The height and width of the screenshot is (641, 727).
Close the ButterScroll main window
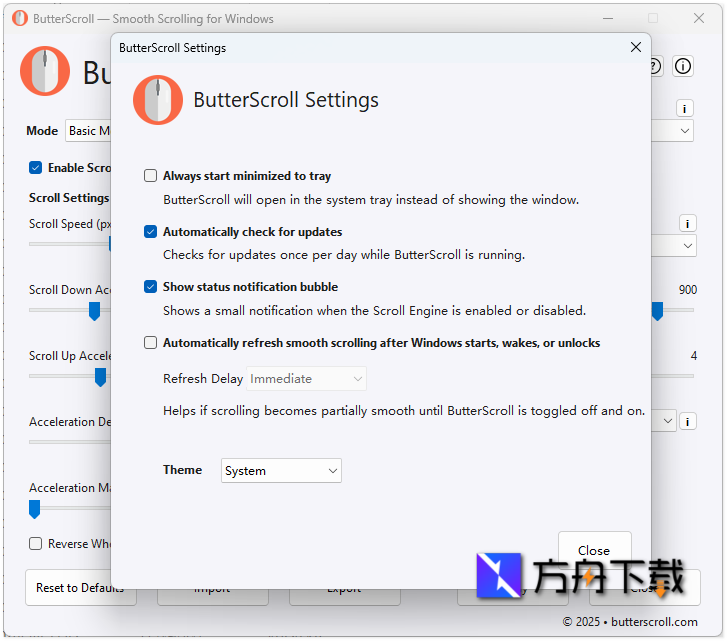coord(699,19)
